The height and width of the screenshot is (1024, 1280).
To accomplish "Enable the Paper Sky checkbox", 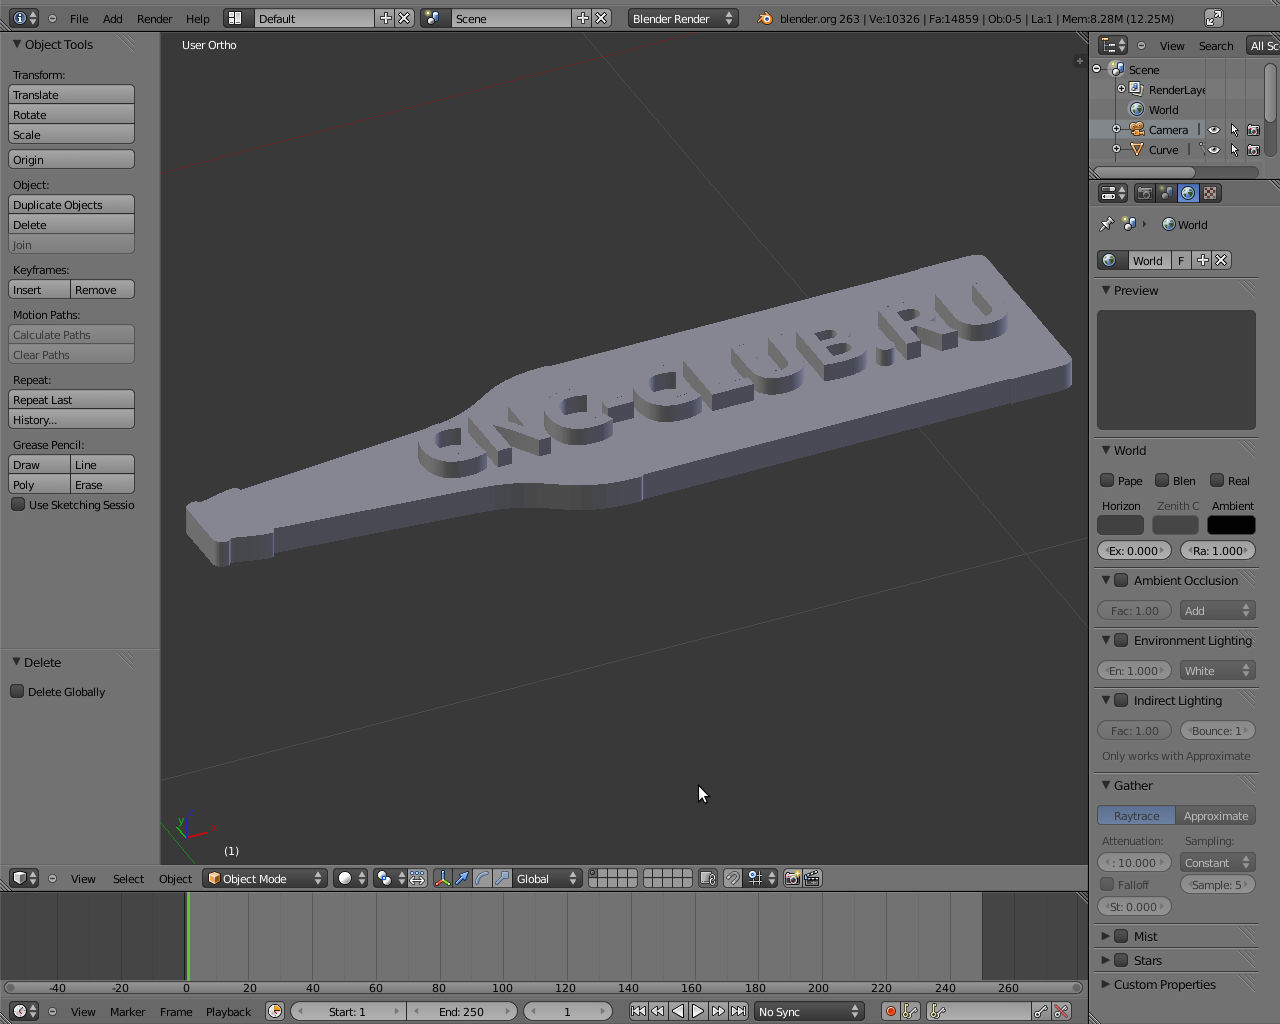I will (x=1107, y=480).
